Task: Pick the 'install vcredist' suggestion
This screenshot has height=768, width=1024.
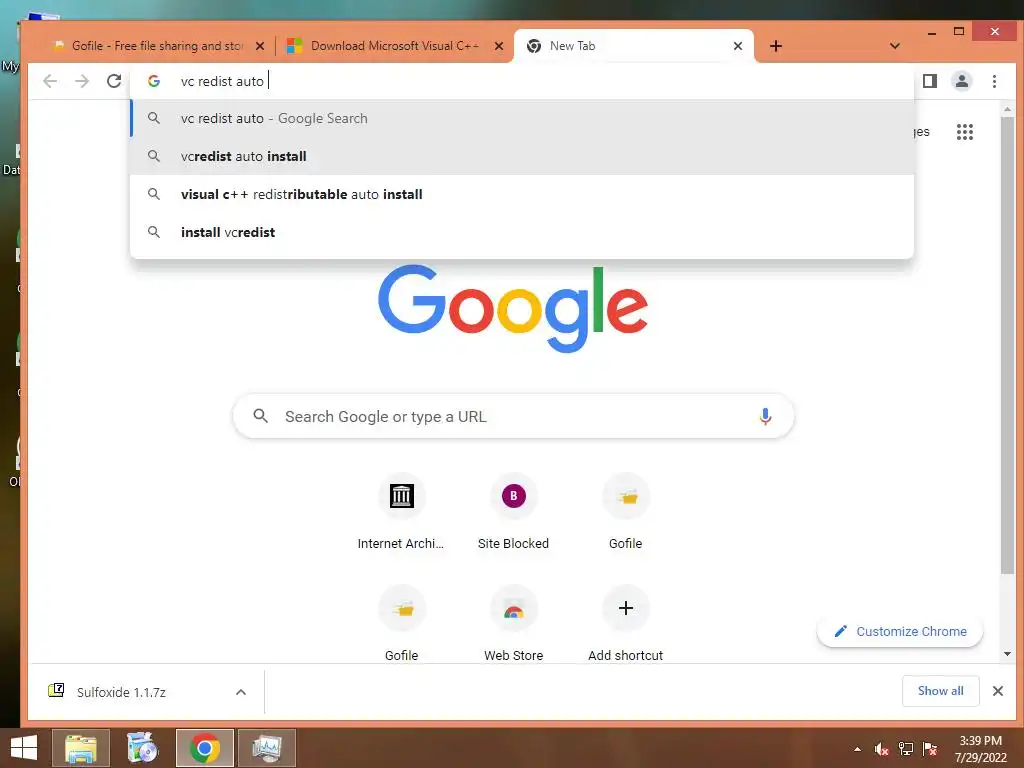Action: coord(522,232)
